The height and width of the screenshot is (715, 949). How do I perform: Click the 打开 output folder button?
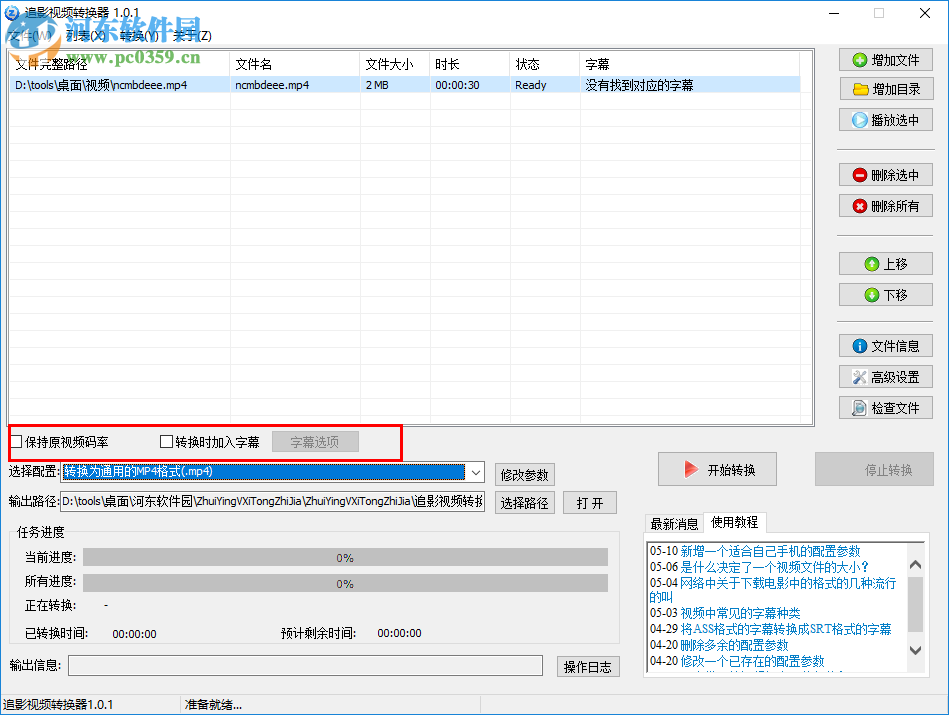[x=589, y=502]
